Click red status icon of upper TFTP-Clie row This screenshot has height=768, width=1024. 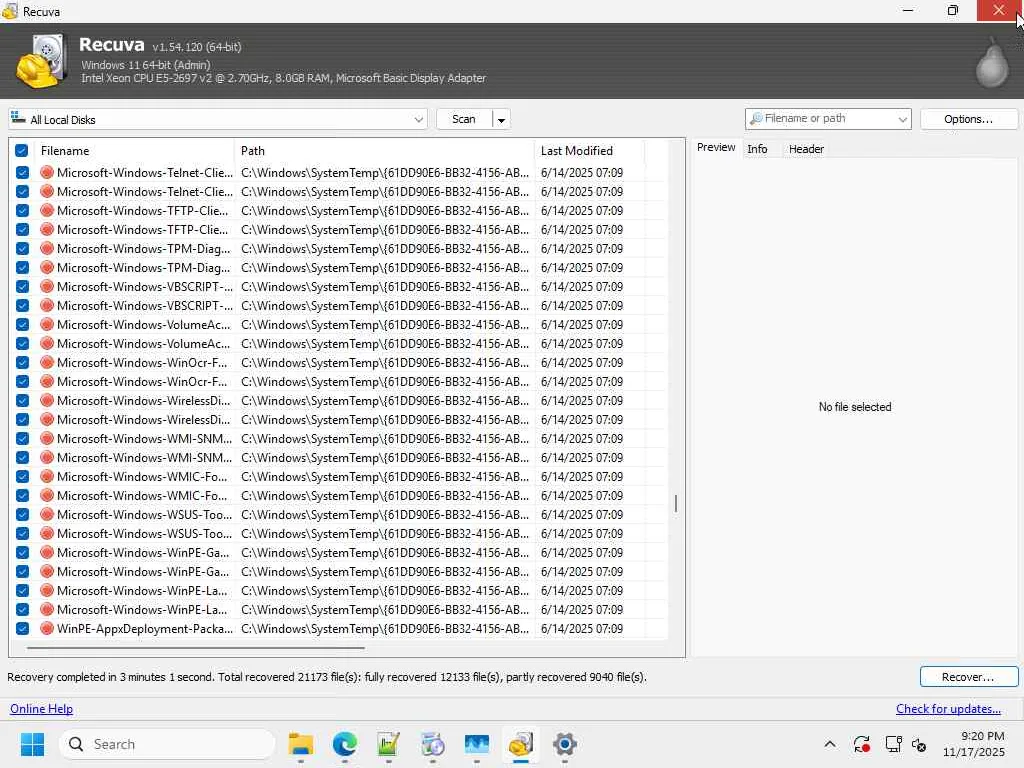pos(46,210)
